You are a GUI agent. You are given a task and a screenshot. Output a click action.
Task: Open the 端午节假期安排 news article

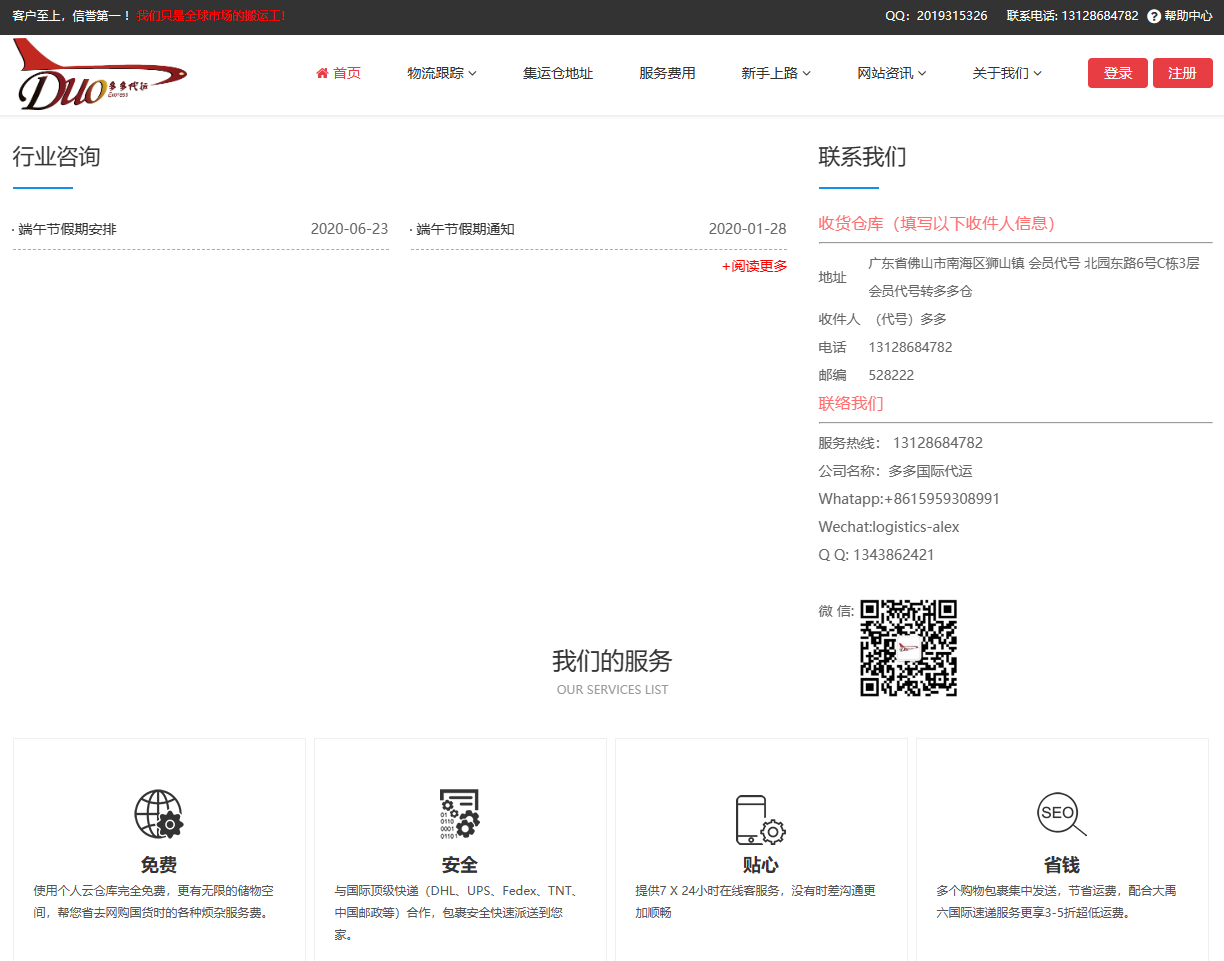[x=68, y=229]
